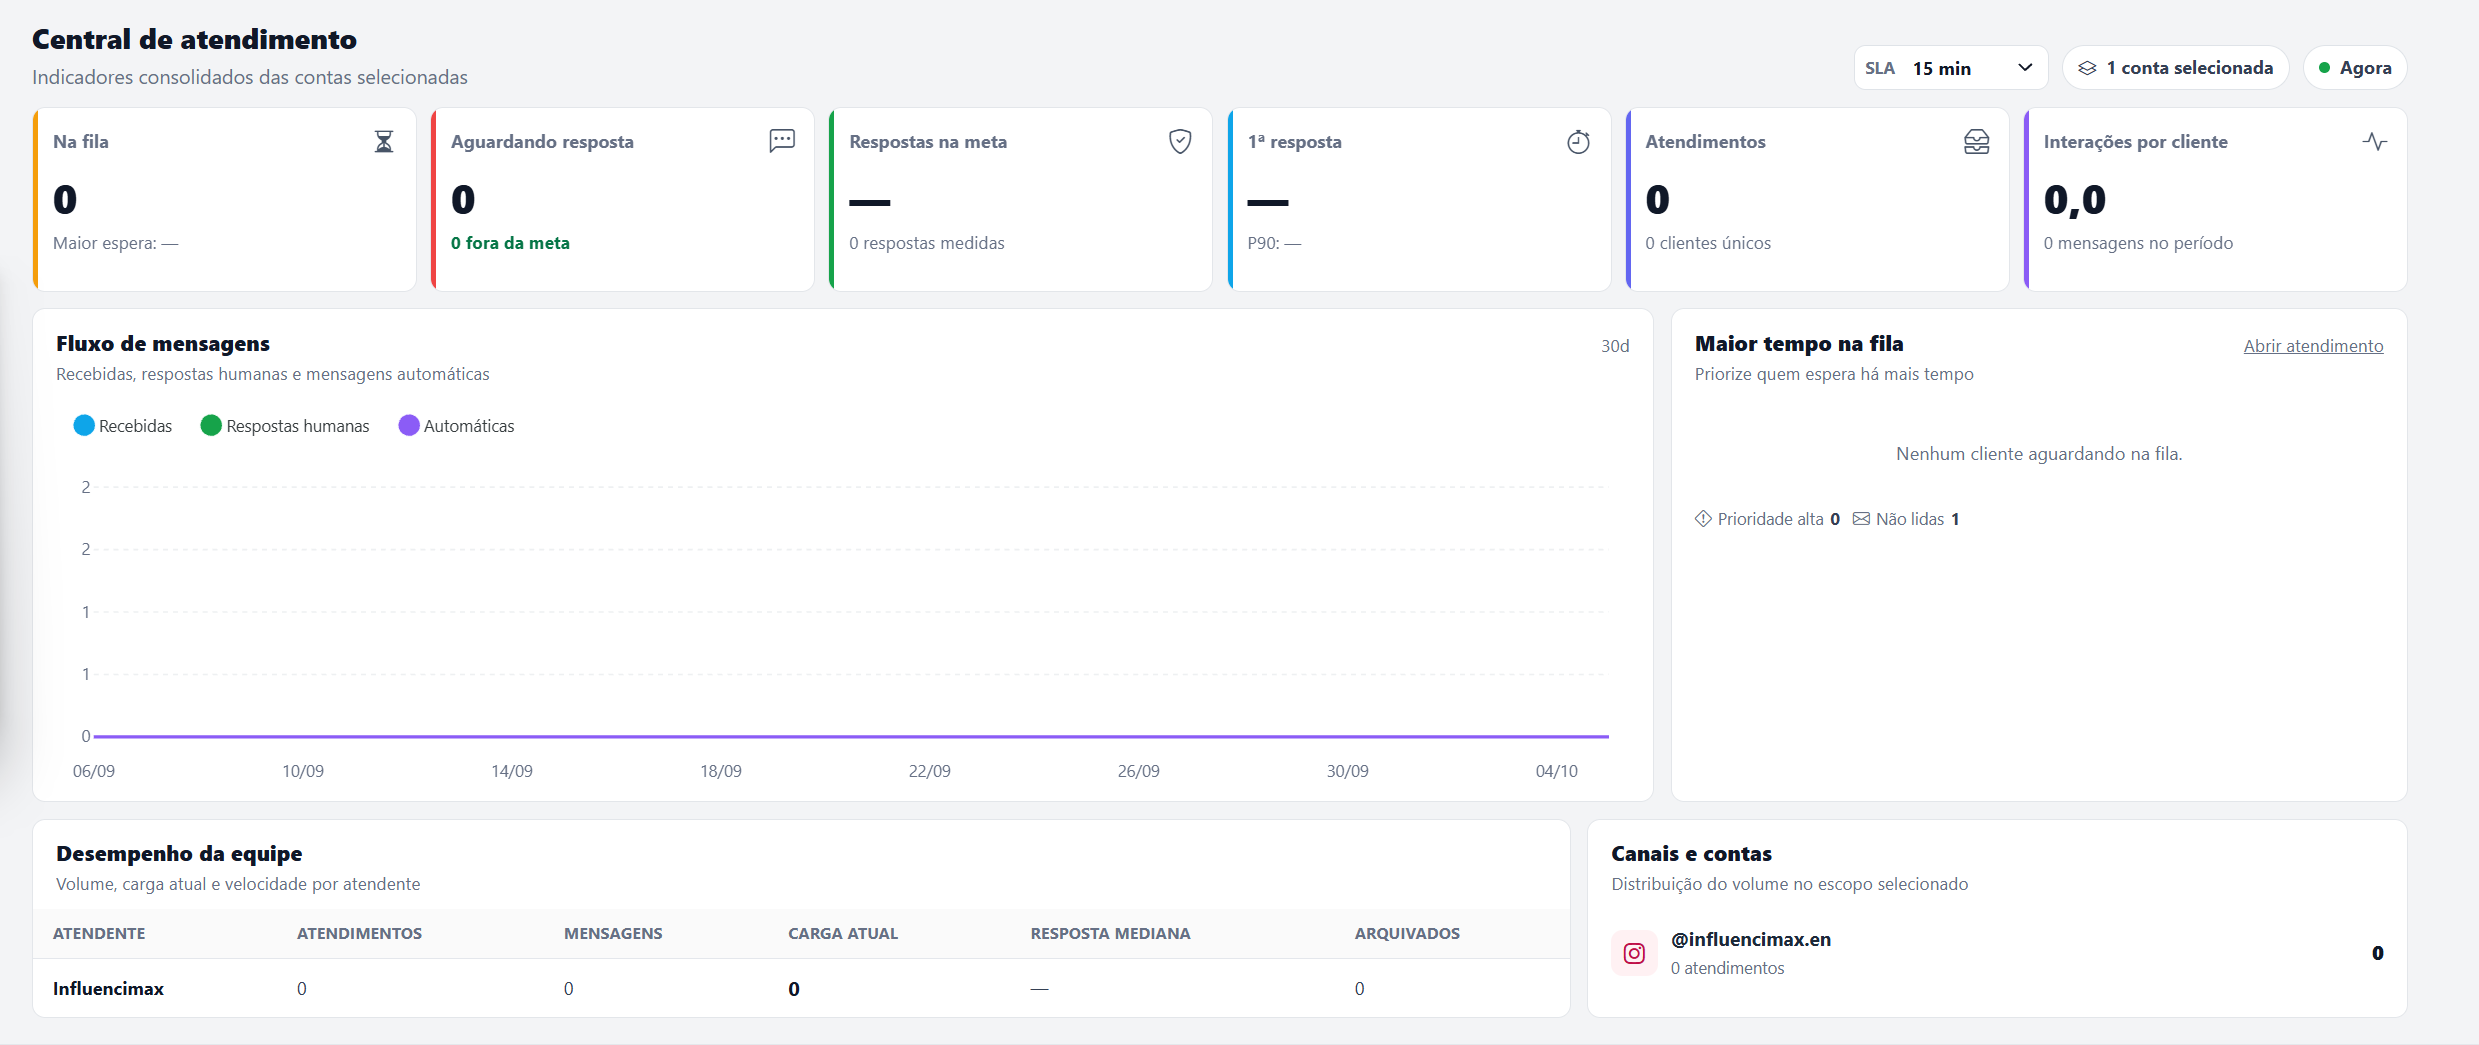Toggle the Automáticas legend series
This screenshot has height=1045, width=2479.
456,426
